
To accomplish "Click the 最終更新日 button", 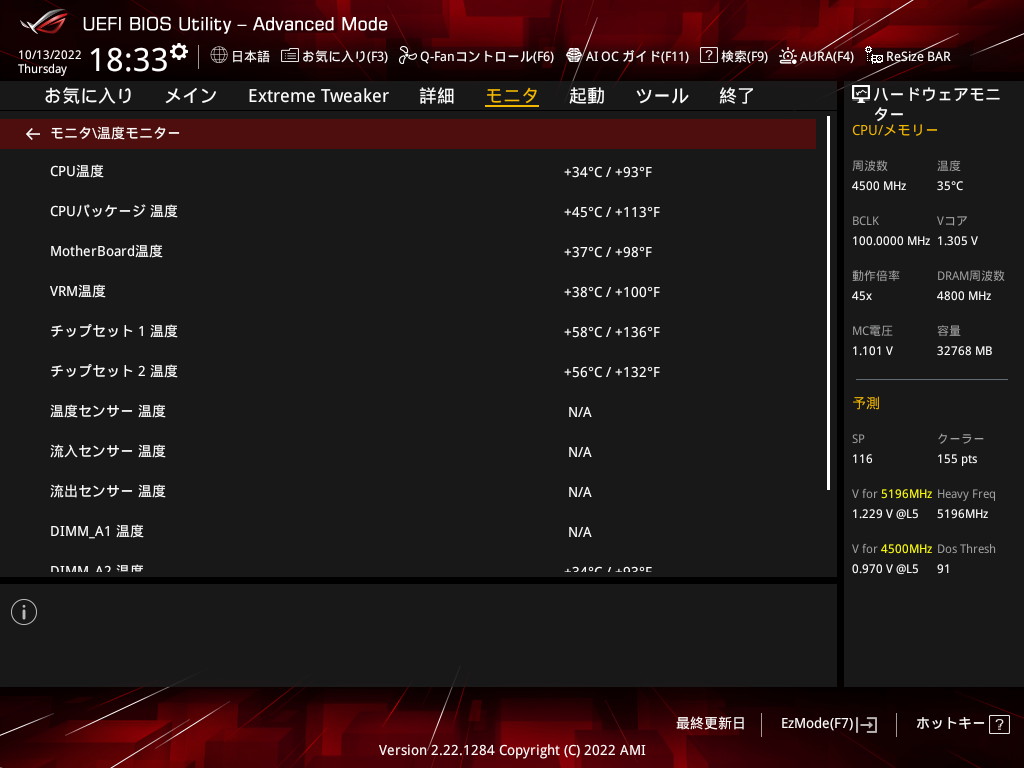I will click(x=711, y=724).
